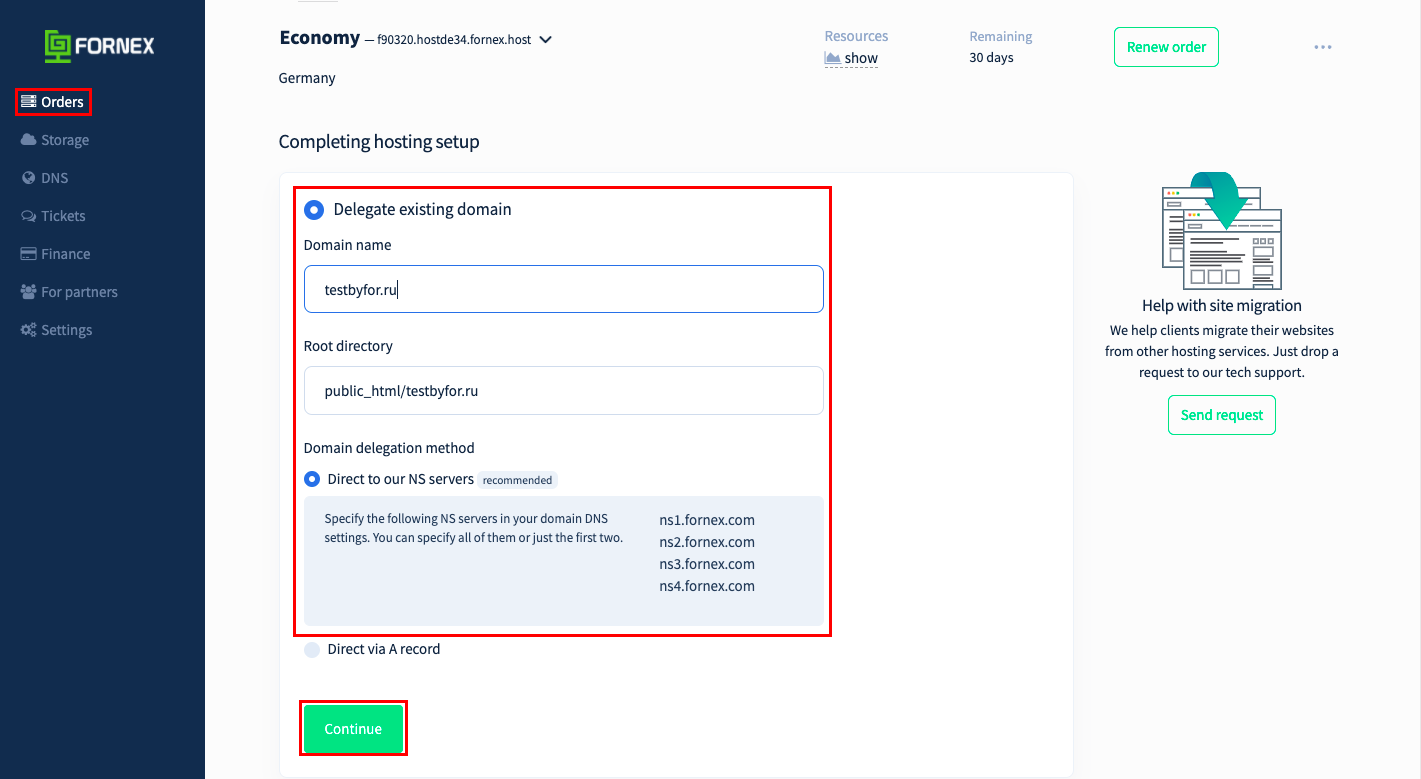Screen dimensions: 1421x779
Task: Click the For partners people icon
Action: click(29, 292)
